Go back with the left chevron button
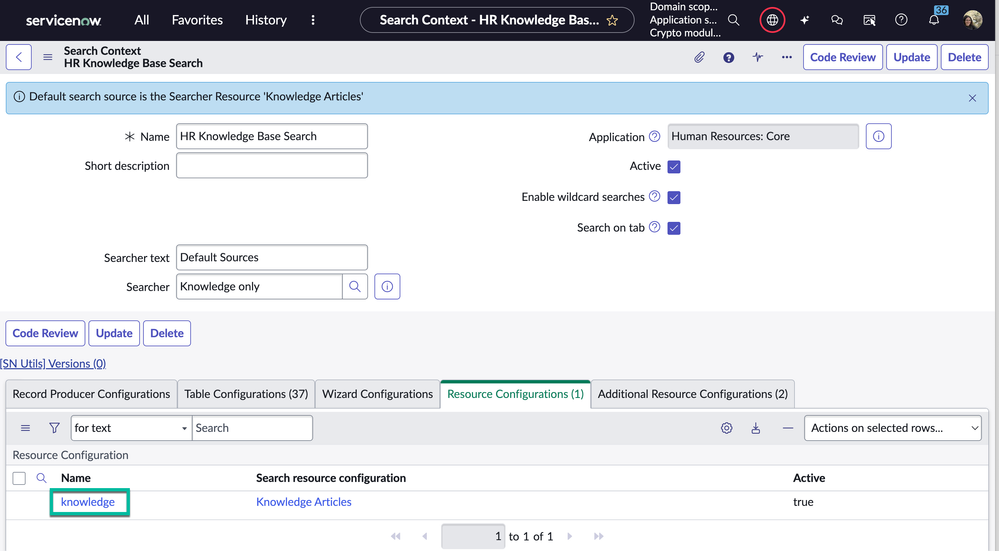The height and width of the screenshot is (551, 999). (x=19, y=57)
